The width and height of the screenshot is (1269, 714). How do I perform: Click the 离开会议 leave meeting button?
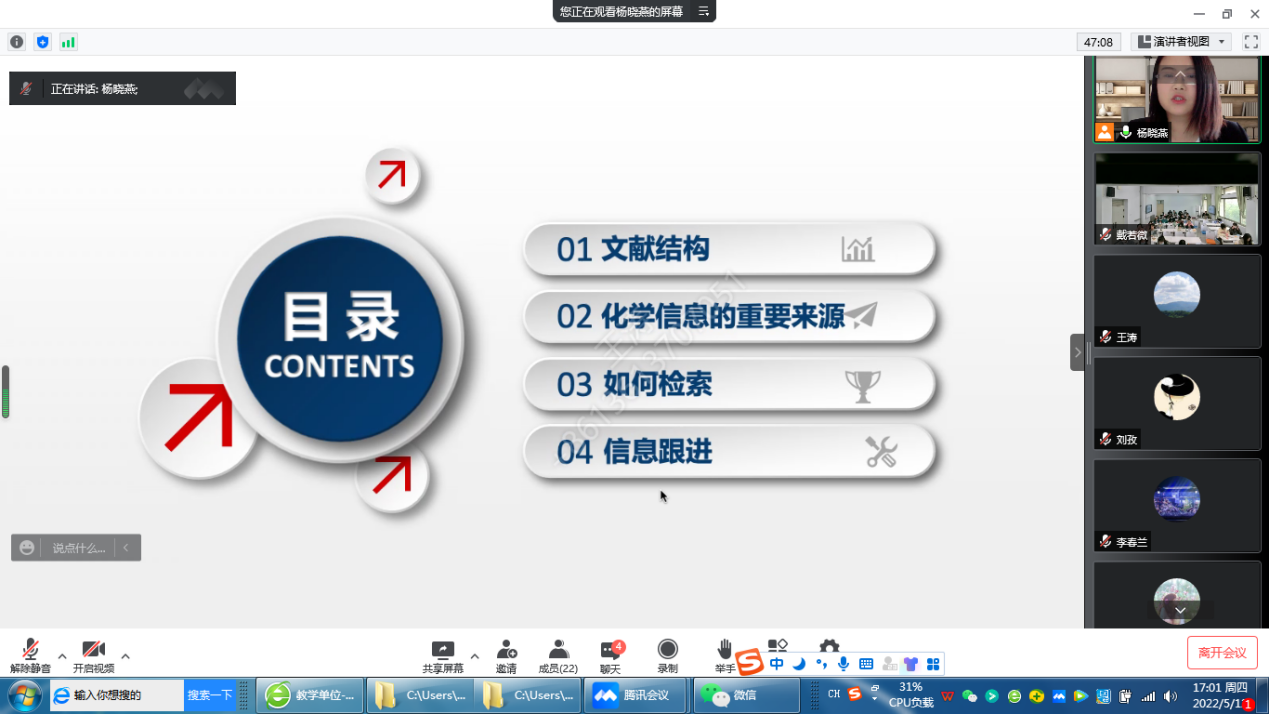click(1222, 653)
